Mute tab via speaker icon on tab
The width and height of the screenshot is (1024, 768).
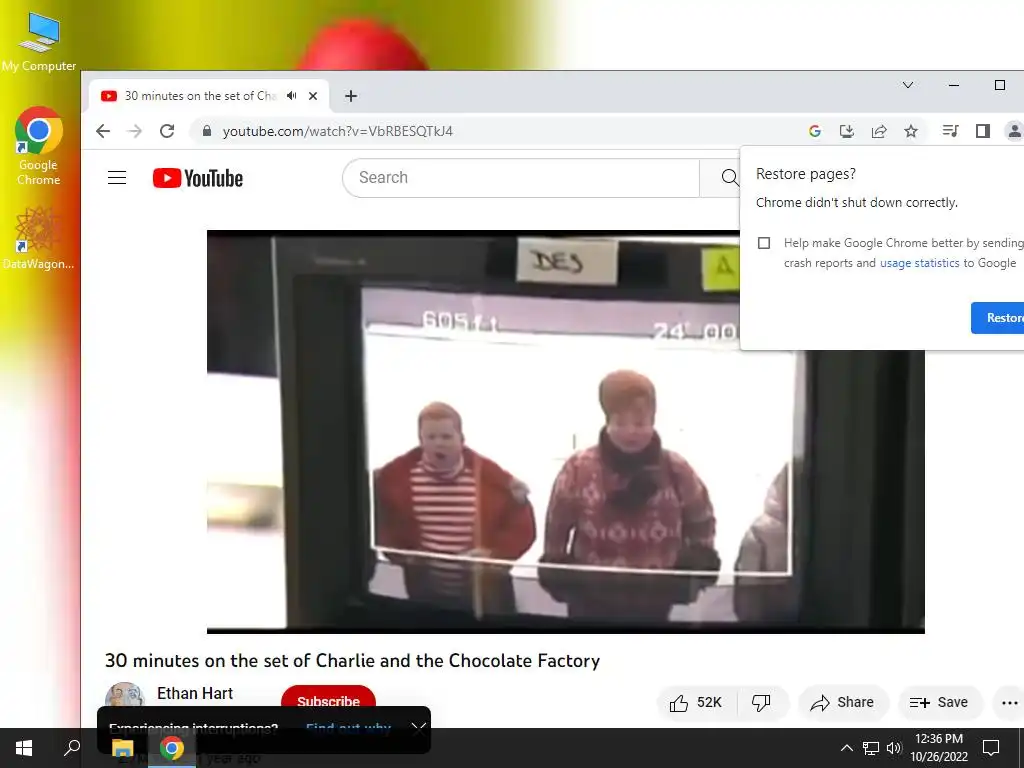[x=292, y=96]
